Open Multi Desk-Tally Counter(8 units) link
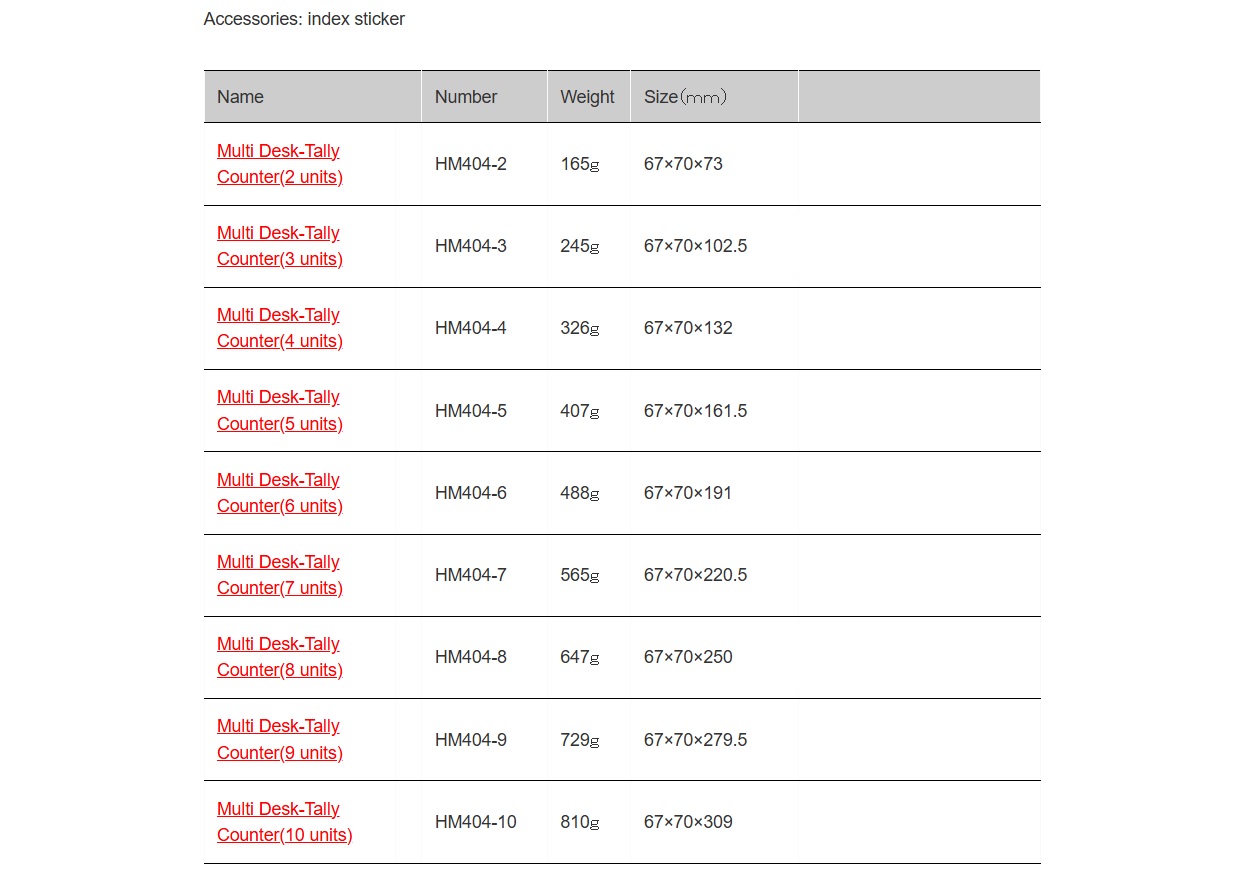This screenshot has height=885, width=1243. click(280, 657)
